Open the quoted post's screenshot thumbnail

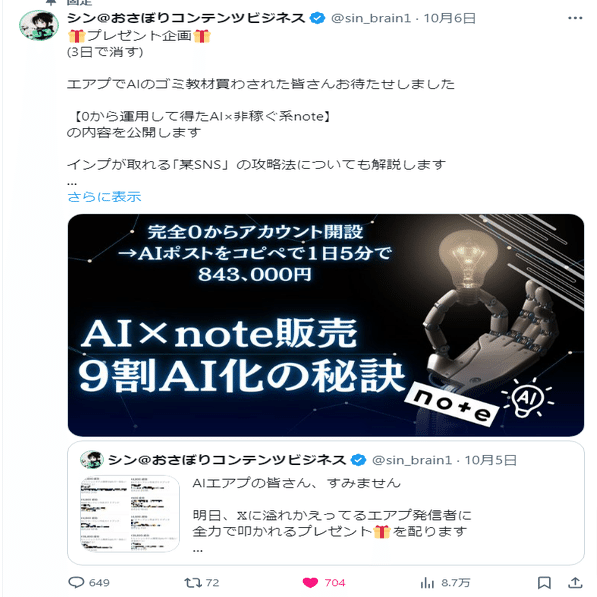[x=129, y=513]
